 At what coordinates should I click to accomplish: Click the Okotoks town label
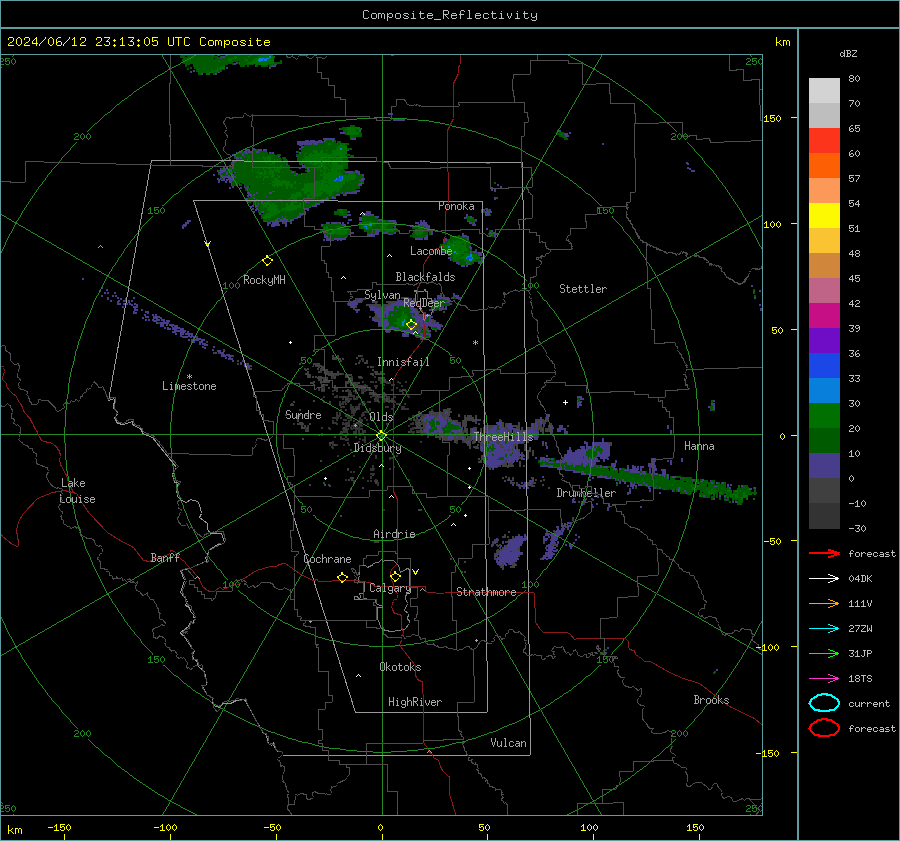pyautogui.click(x=400, y=667)
